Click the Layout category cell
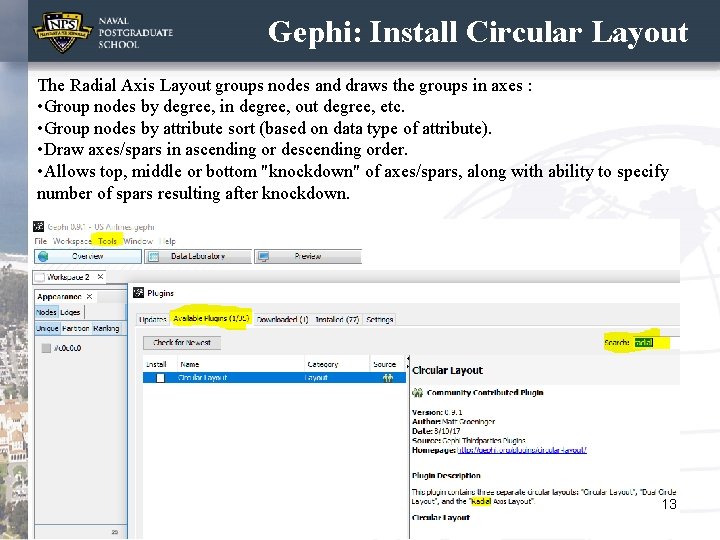 coord(337,378)
